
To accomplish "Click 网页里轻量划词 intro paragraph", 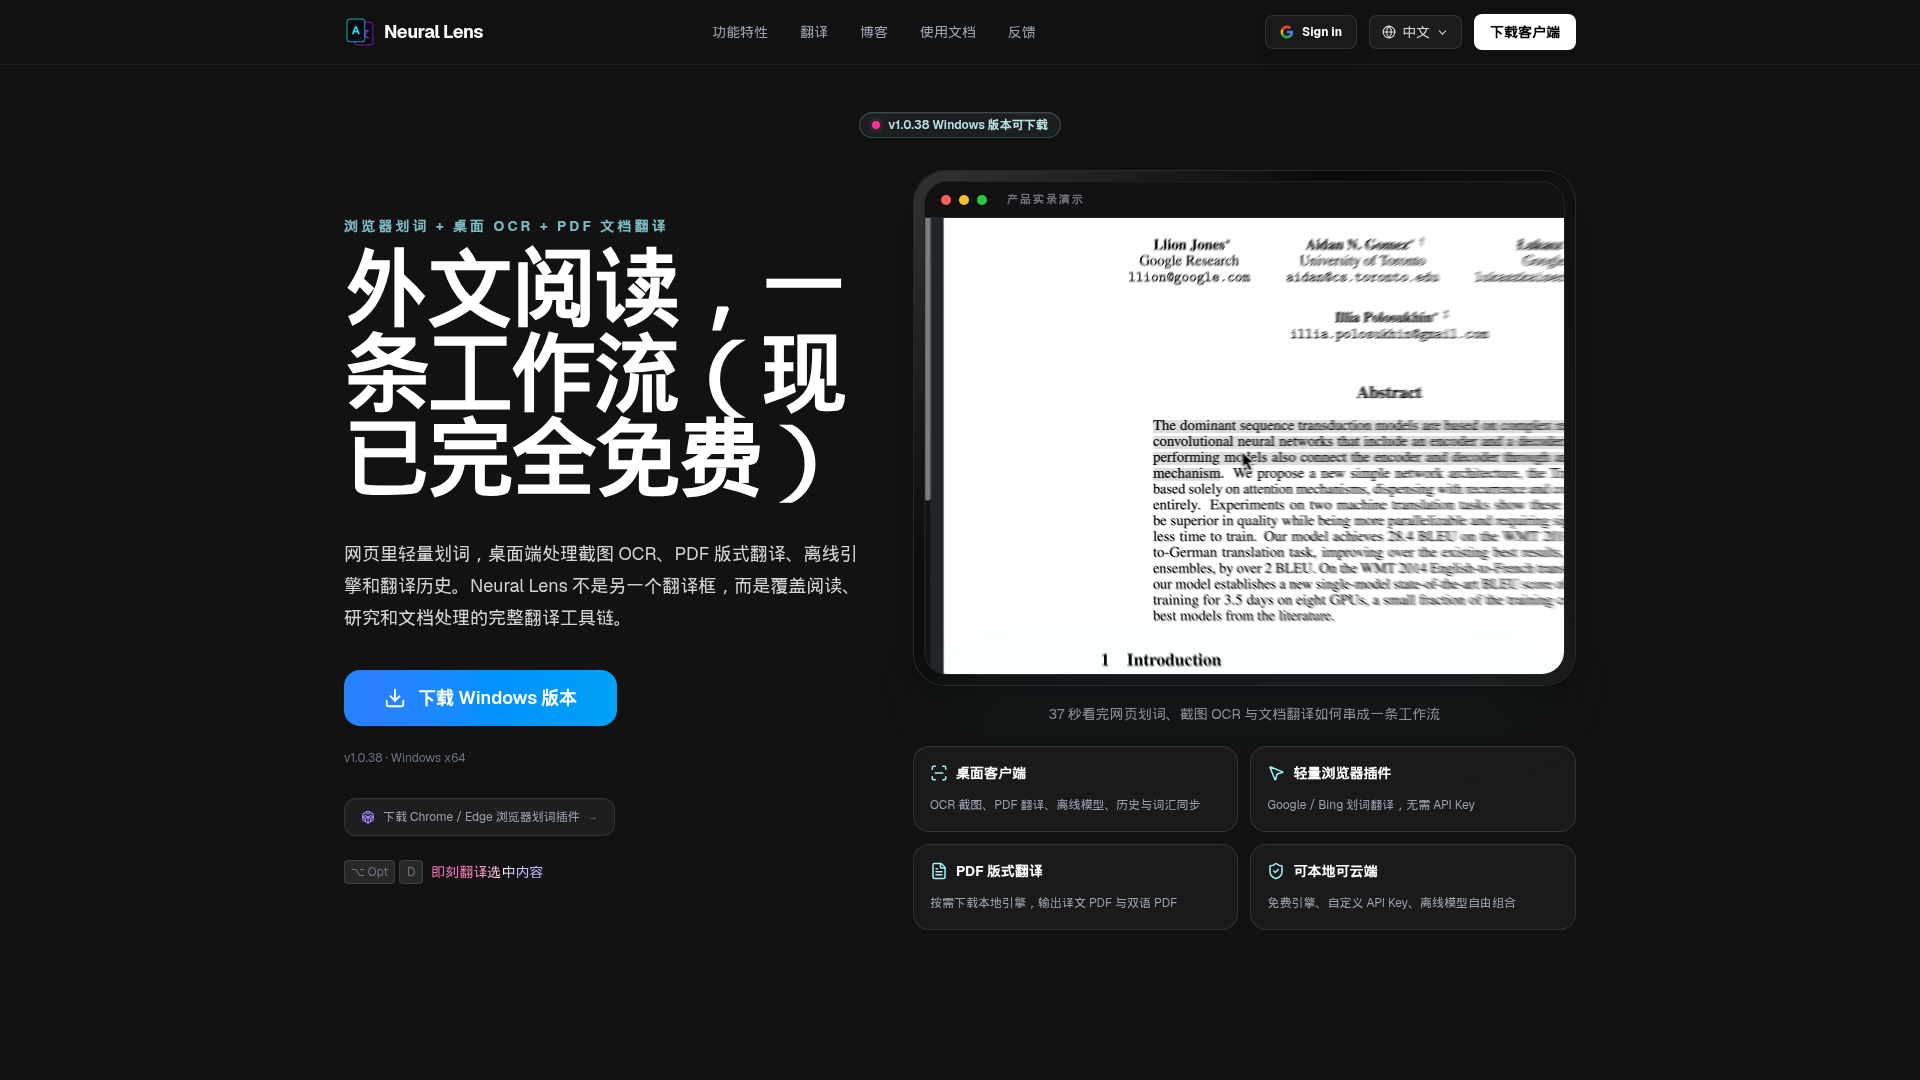I will tap(601, 586).
